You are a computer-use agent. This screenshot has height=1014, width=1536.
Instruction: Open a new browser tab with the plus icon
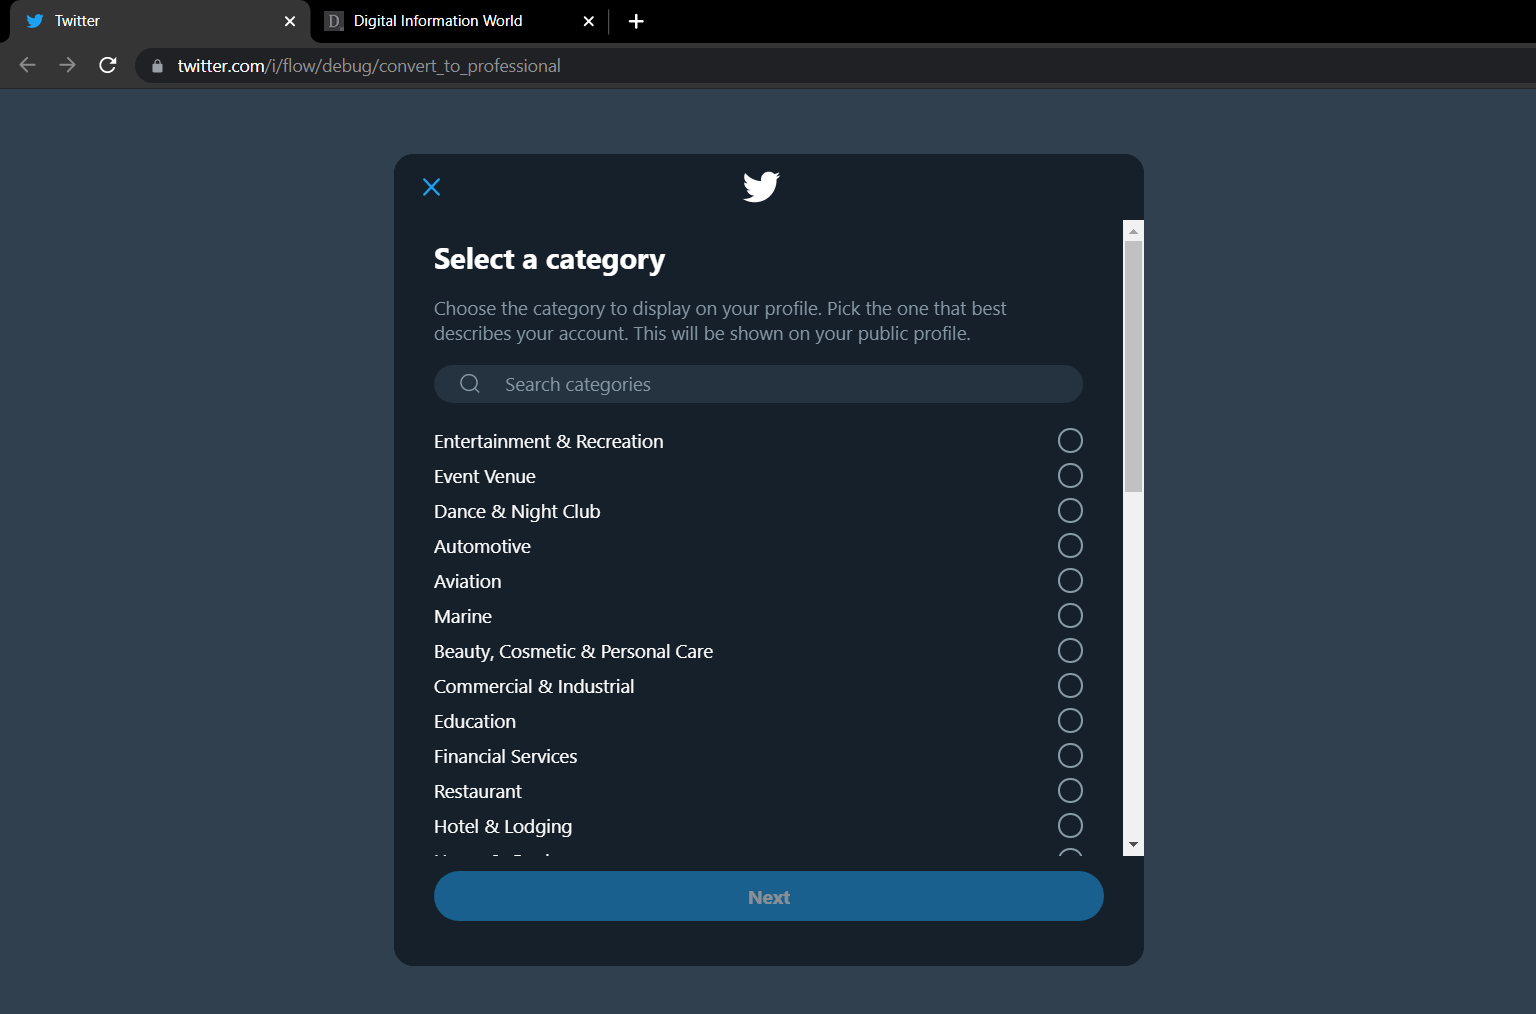[636, 20]
